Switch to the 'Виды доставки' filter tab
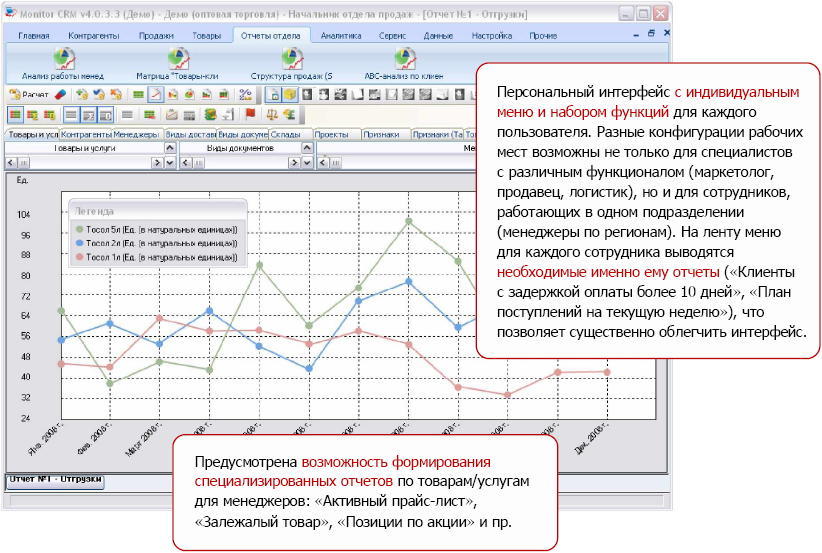The image size is (822, 553). 190,135
